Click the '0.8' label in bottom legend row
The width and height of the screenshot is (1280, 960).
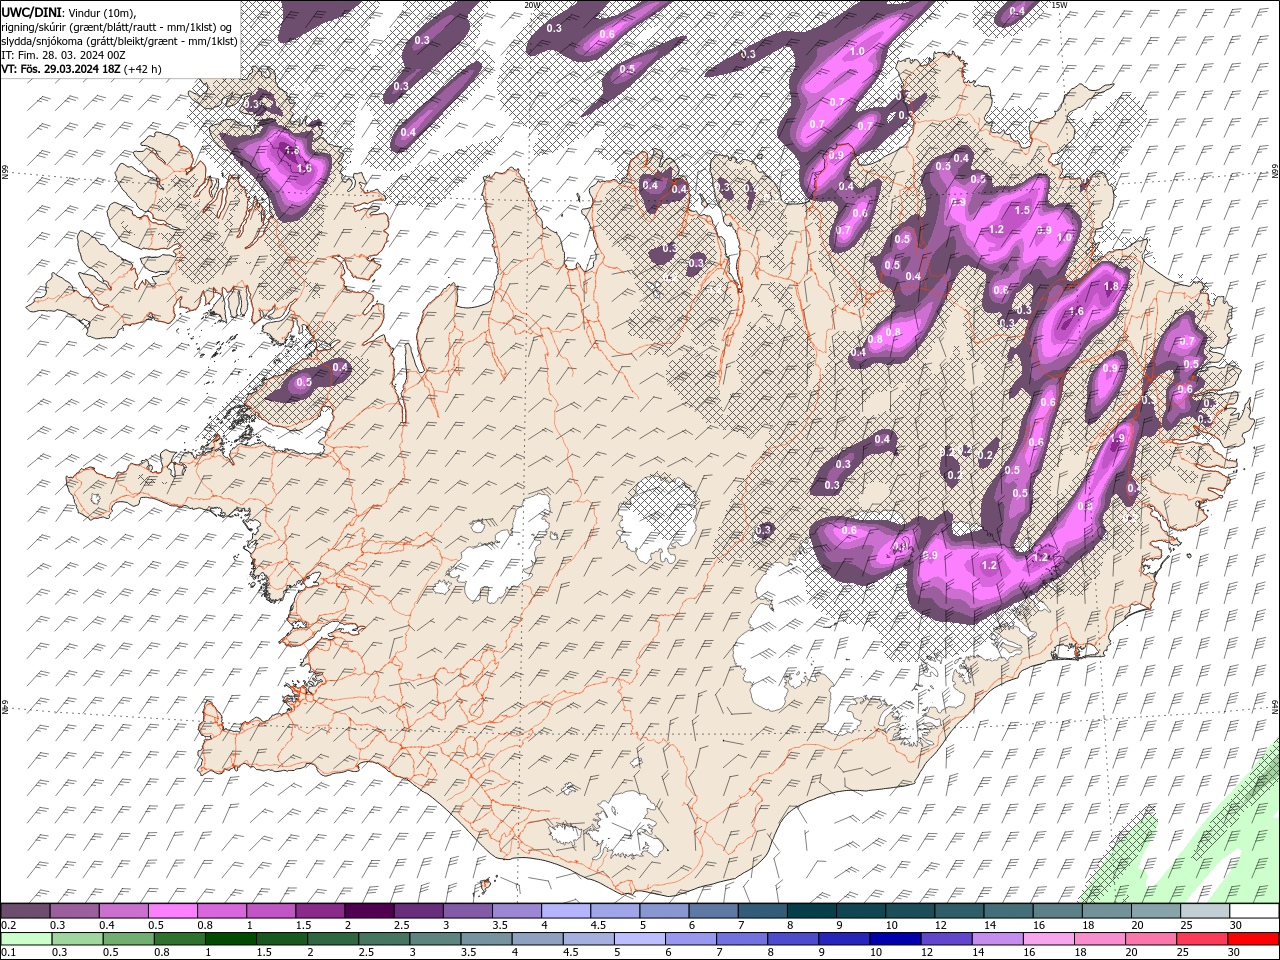pyautogui.click(x=161, y=953)
